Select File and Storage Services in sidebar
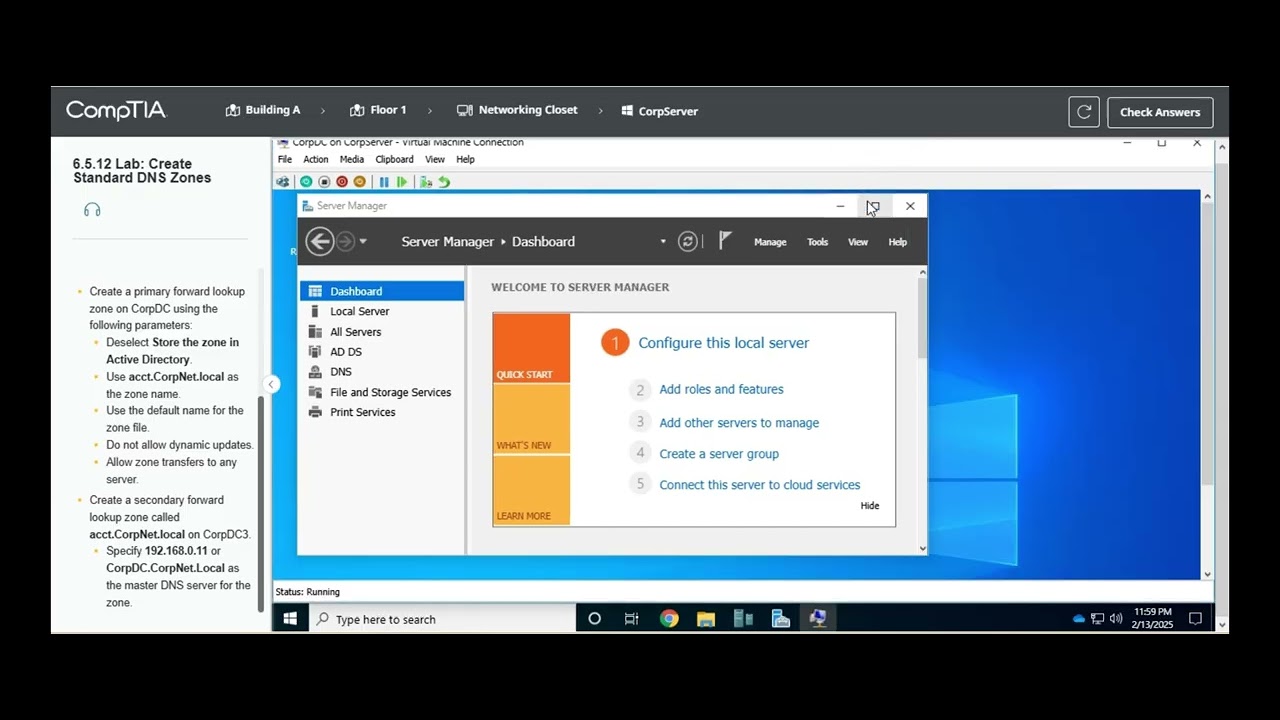Viewport: 1280px width, 720px height. pos(381,392)
